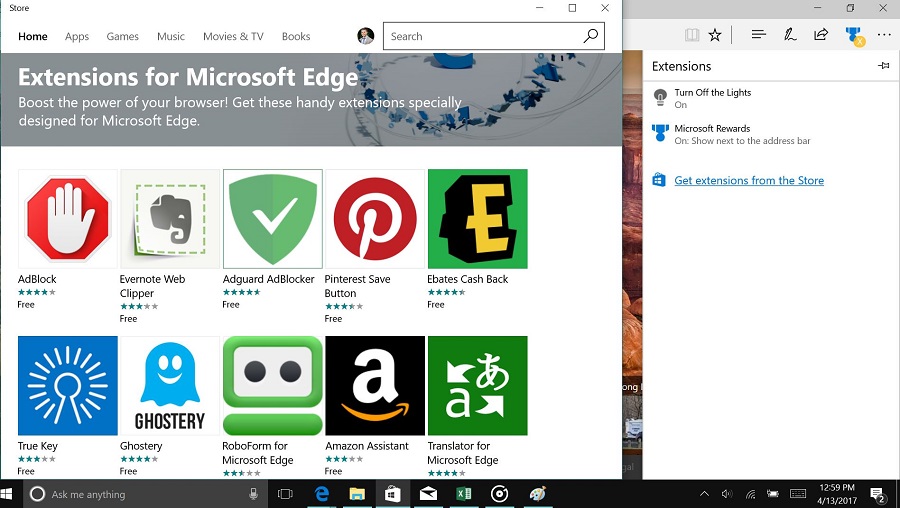
Task: Open Edge Hub menu icon
Action: pos(759,34)
